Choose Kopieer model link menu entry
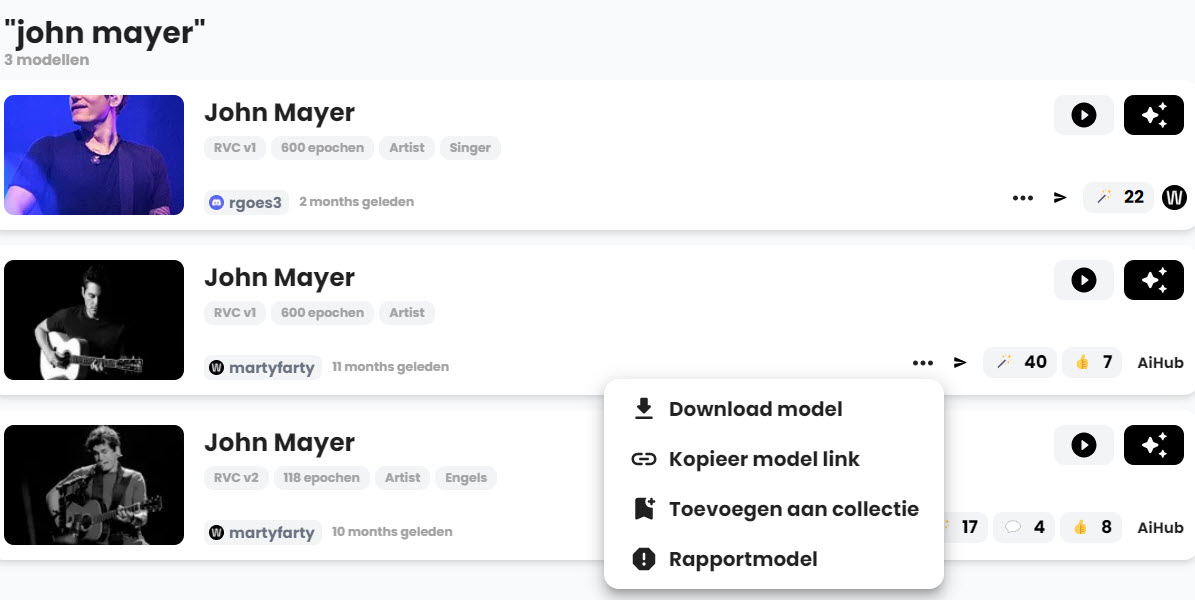Screen dimensions: 1195x600 click(x=764, y=459)
